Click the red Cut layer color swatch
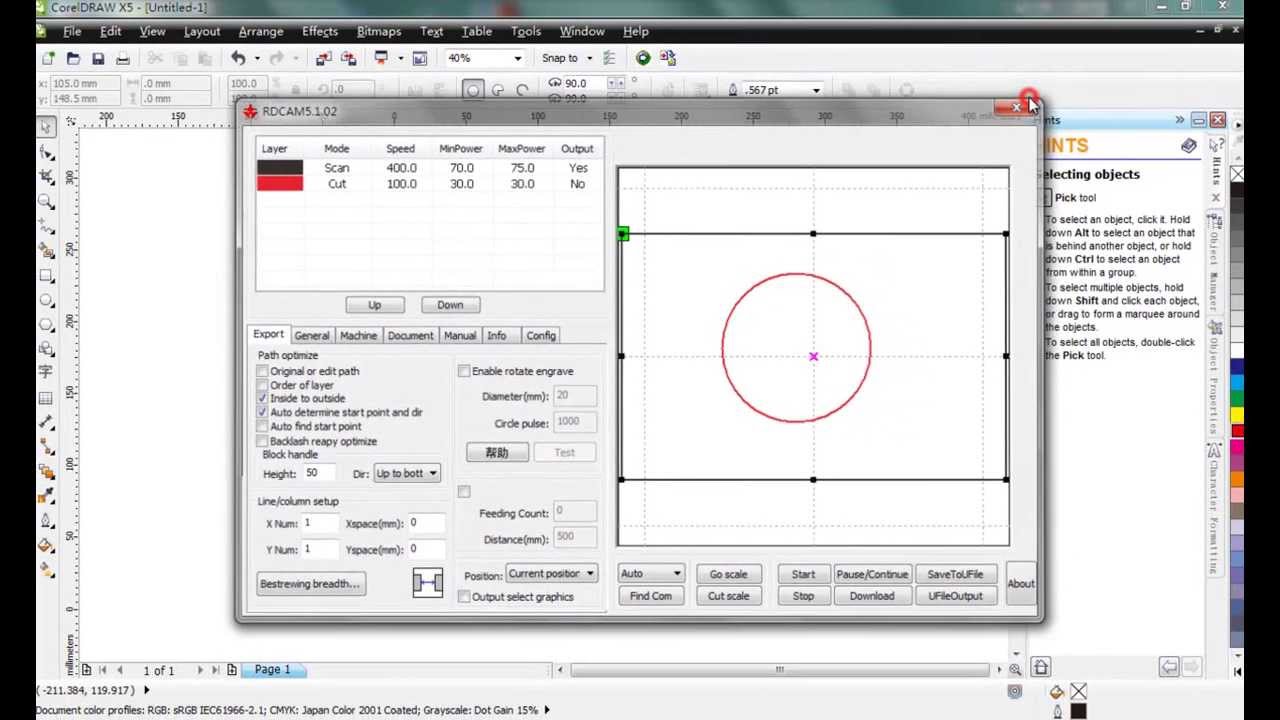Viewport: 1280px width, 720px height. pos(280,184)
